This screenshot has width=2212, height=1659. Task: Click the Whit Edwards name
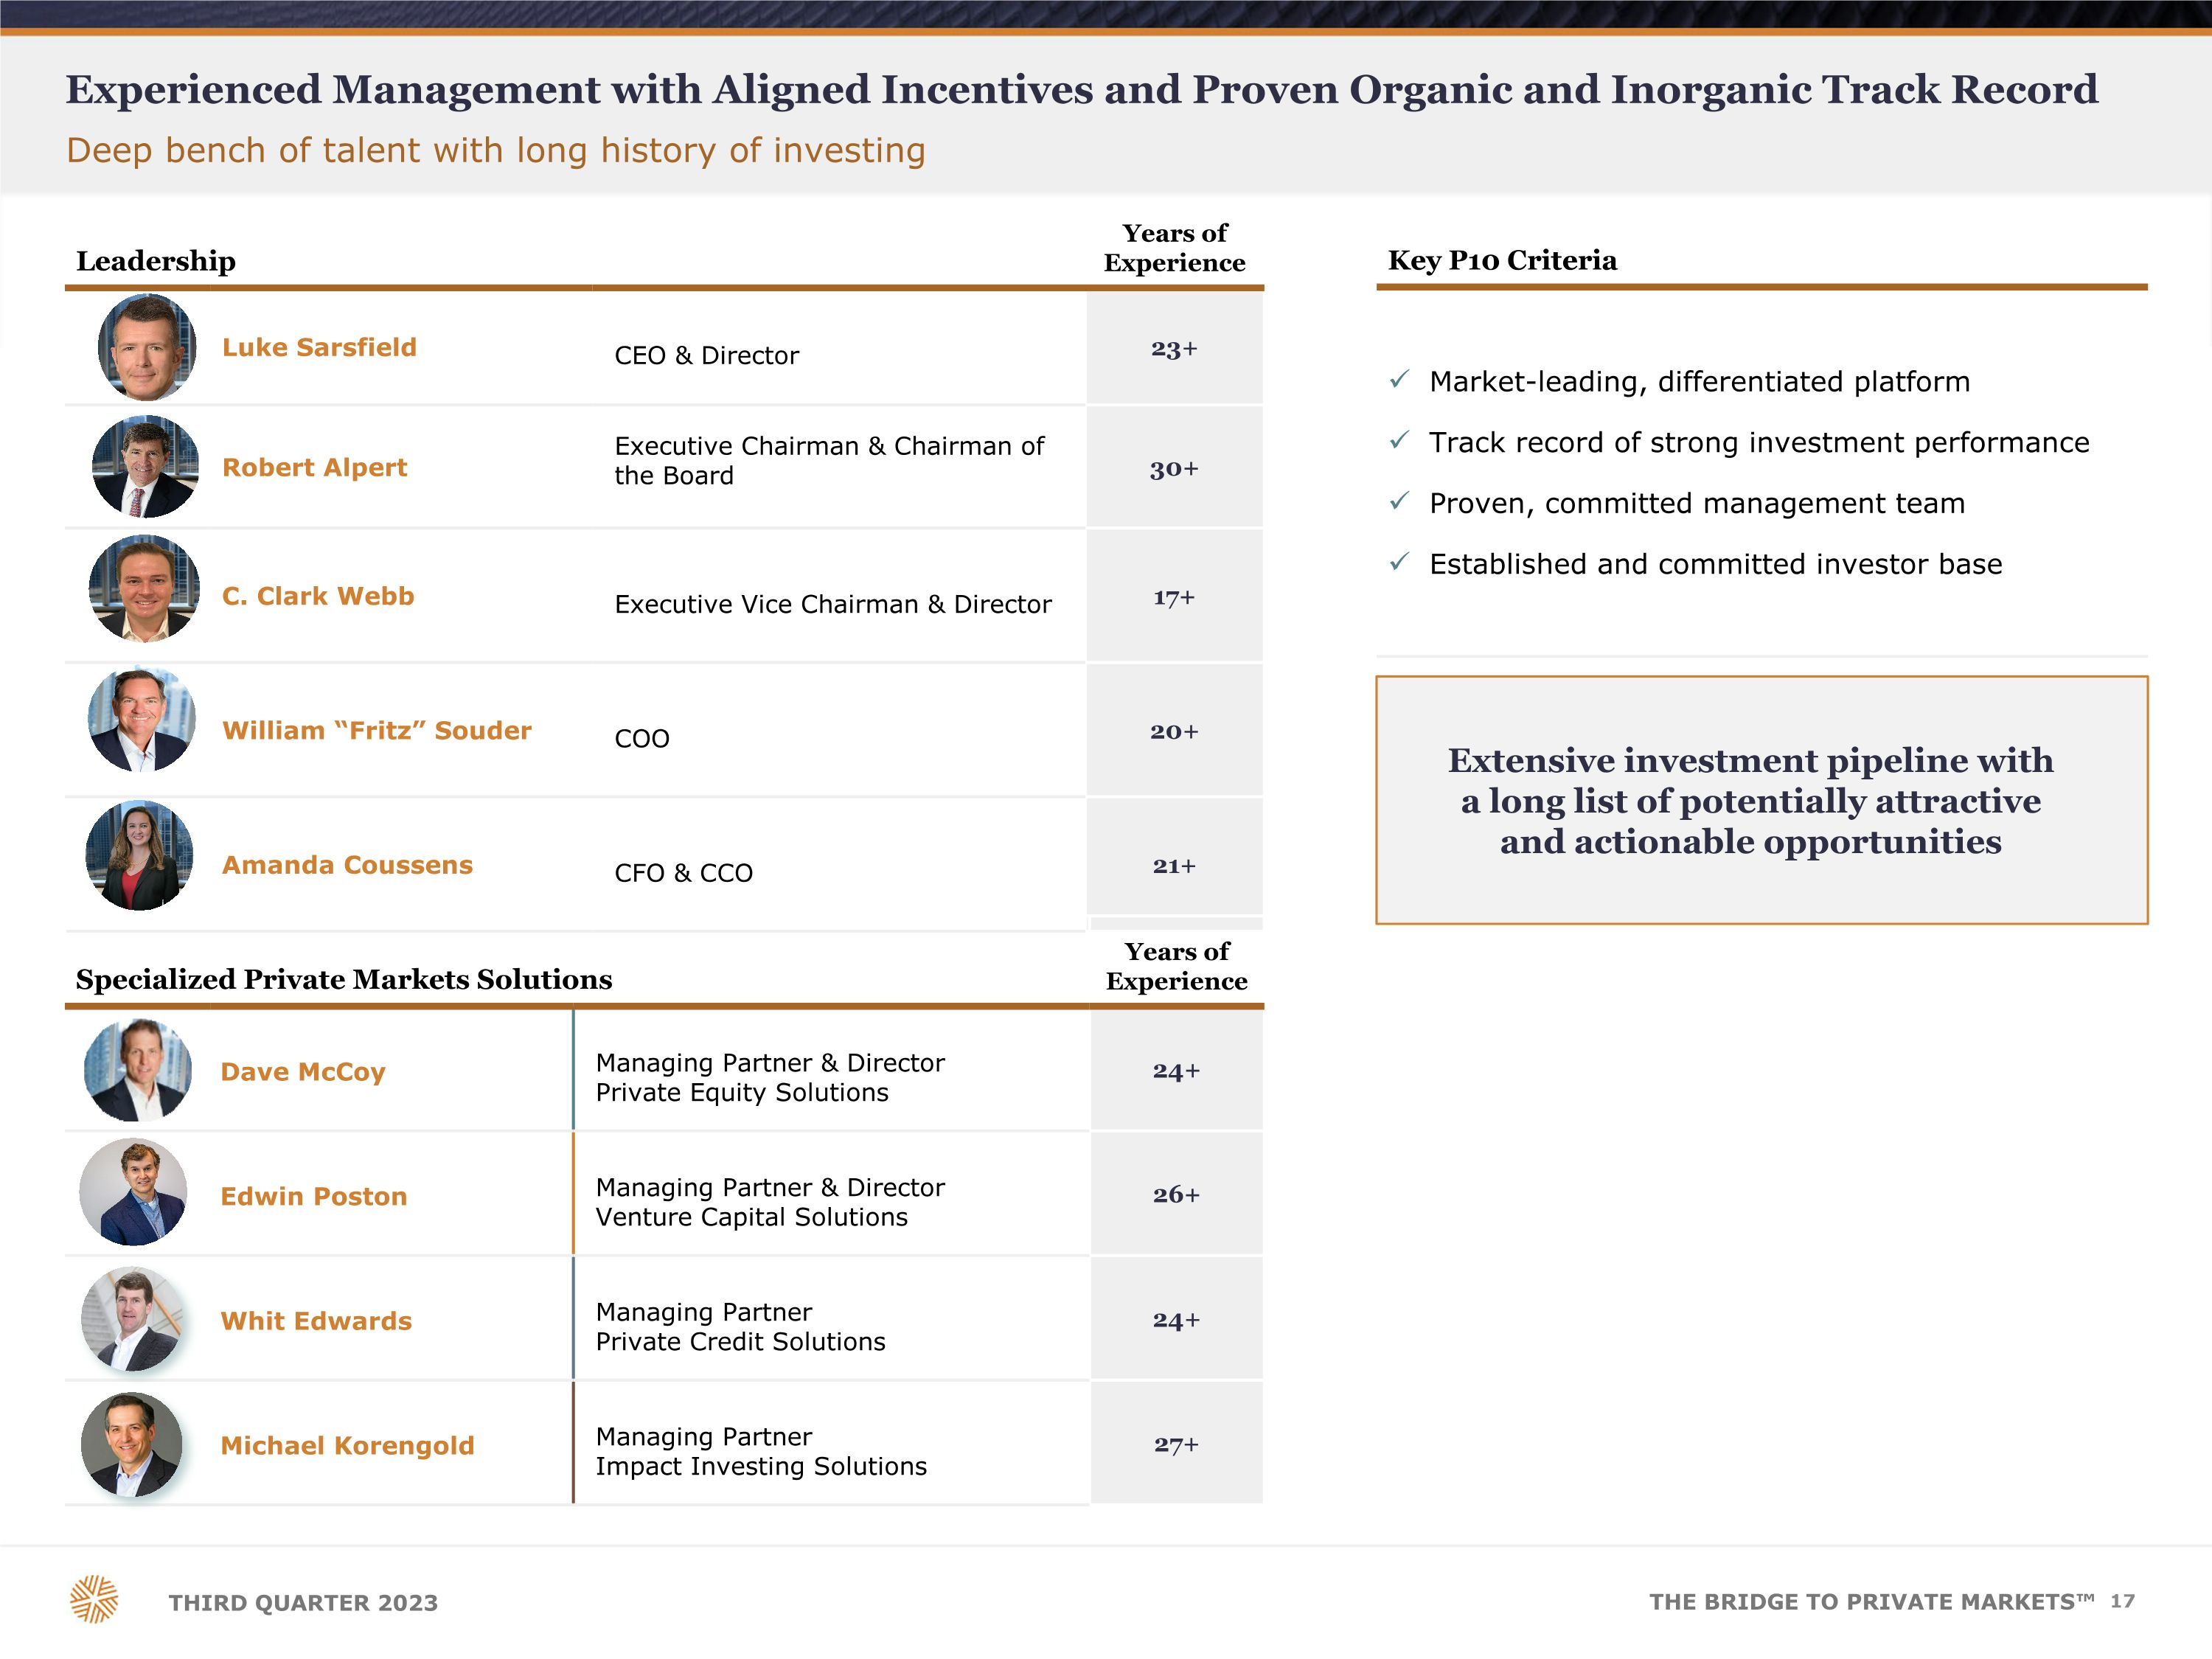[x=316, y=1321]
